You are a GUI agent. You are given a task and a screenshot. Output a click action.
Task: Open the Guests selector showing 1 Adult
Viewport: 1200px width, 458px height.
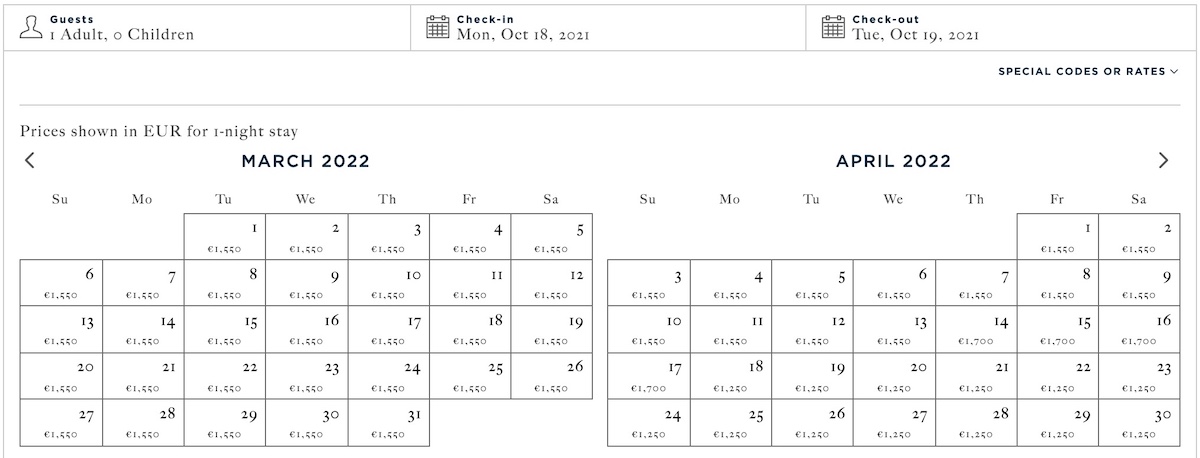tap(206, 26)
